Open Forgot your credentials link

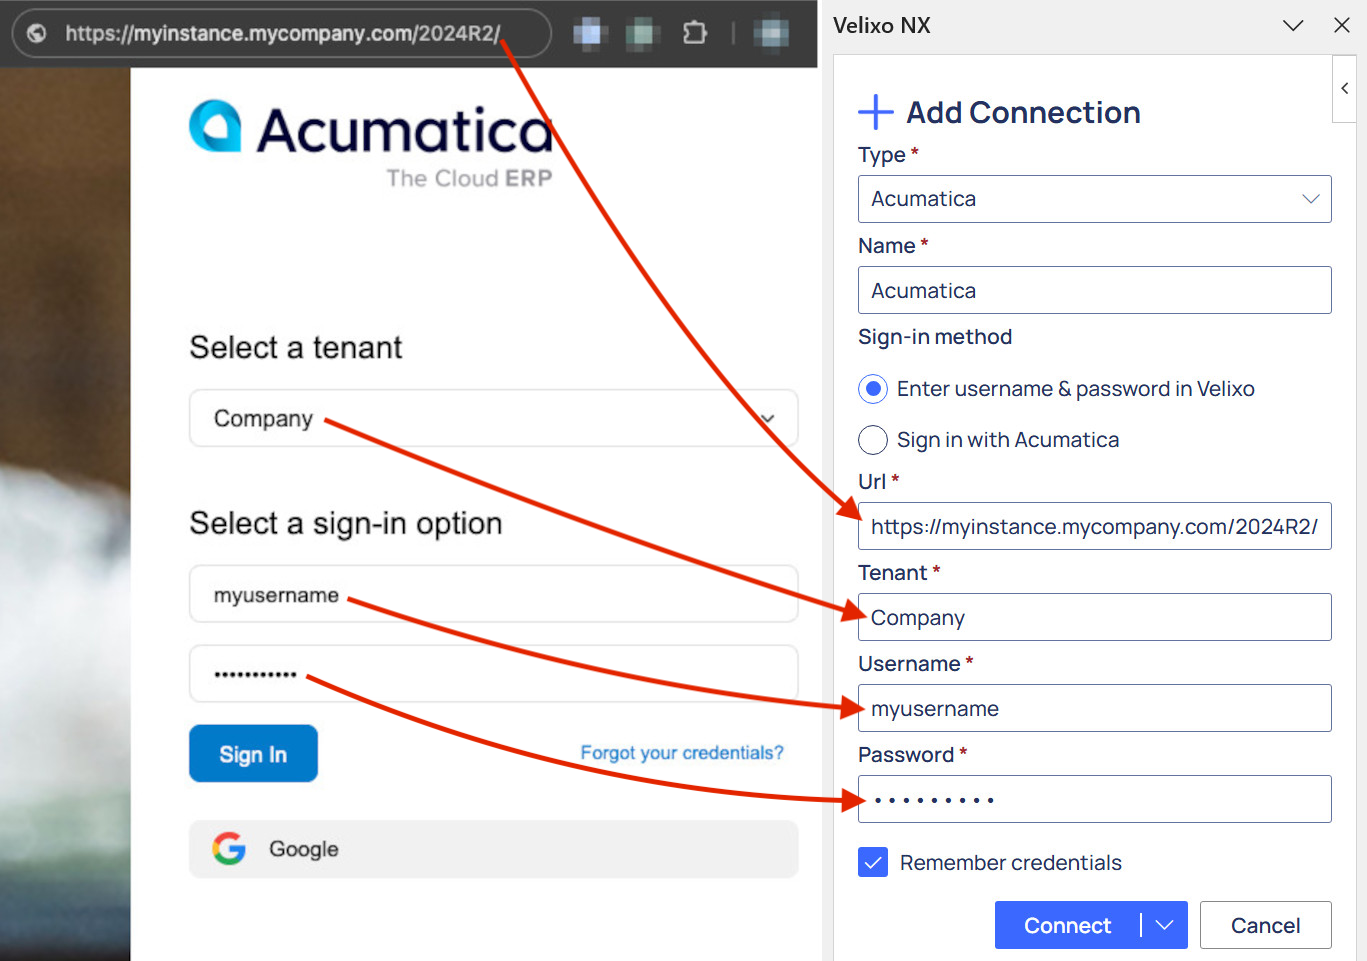point(682,753)
